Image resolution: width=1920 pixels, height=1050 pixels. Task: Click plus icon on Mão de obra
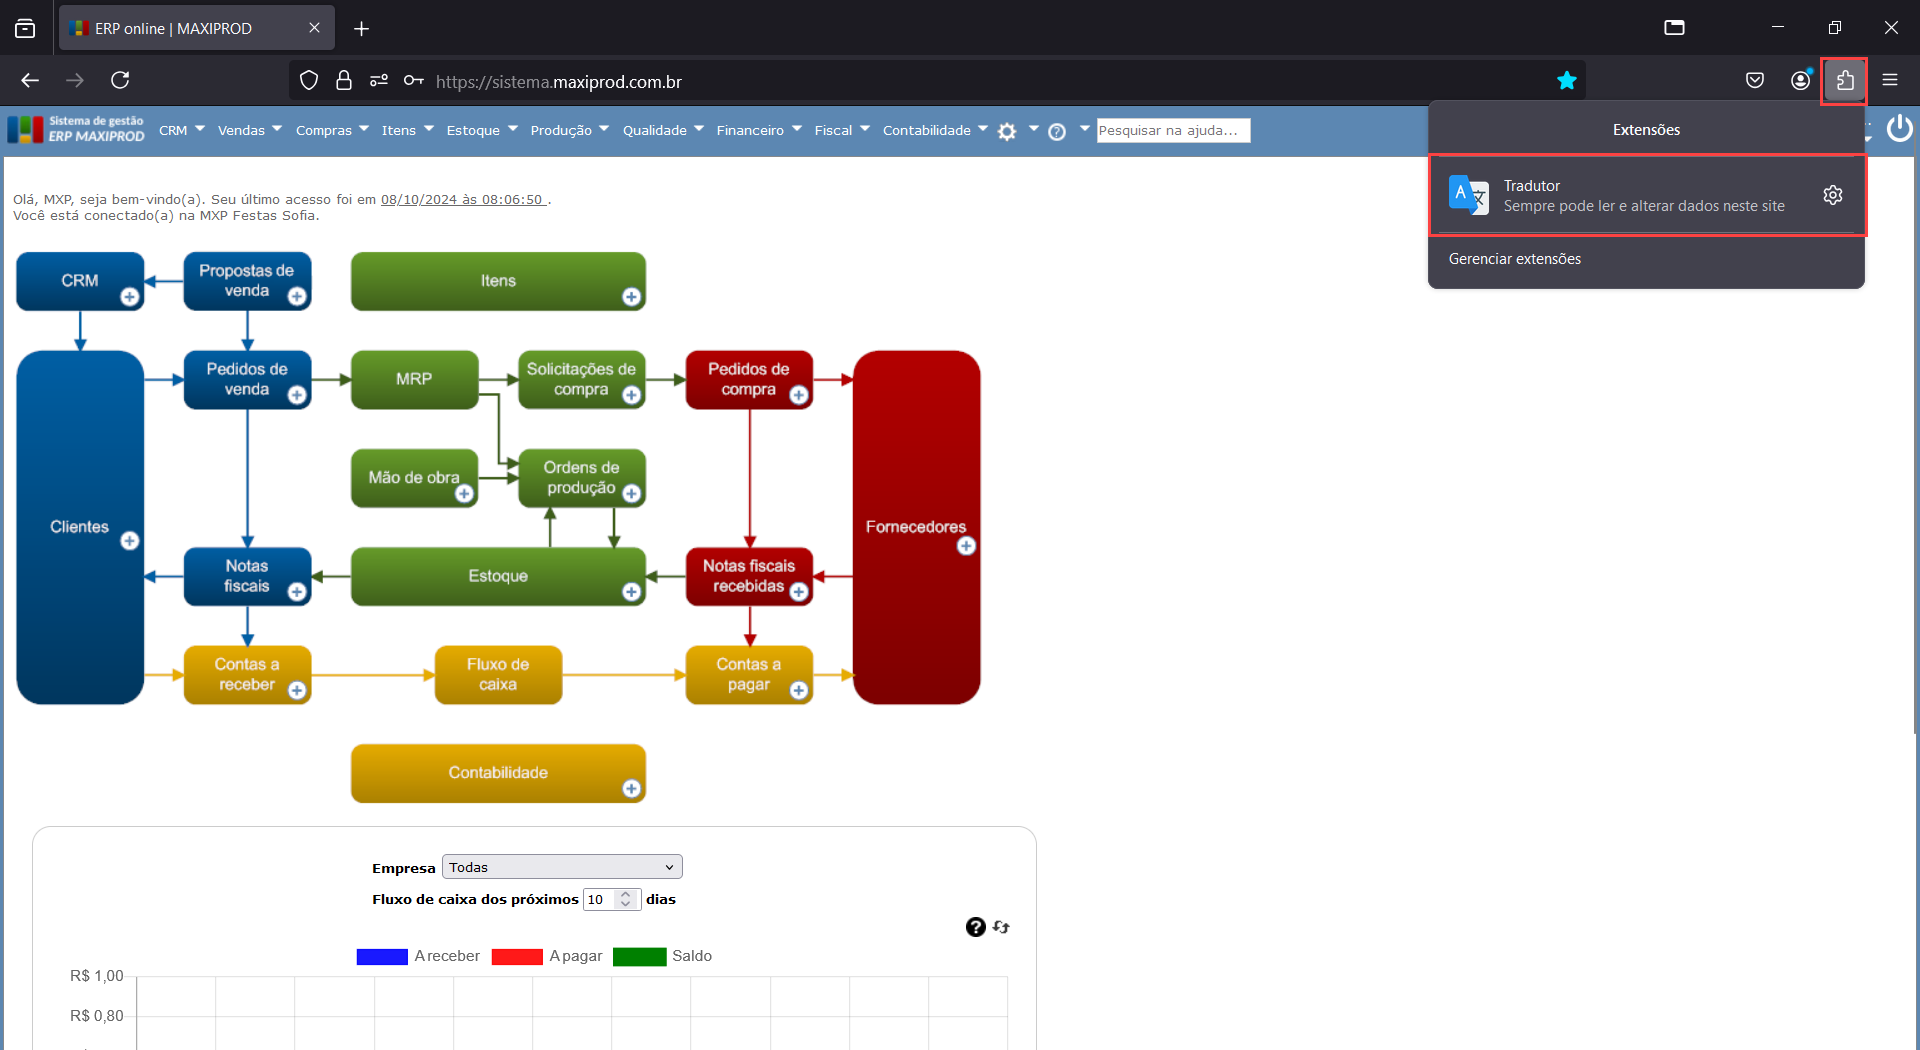464,494
